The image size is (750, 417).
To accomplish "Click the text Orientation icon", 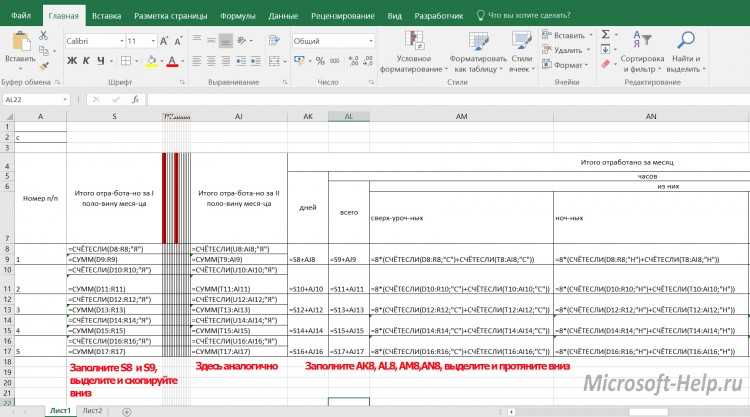I will click(242, 41).
